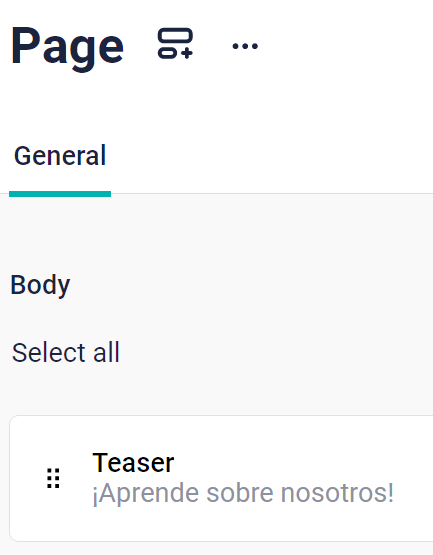Viewport: 433px width, 555px height.
Task: Click the Teaser title text
Action: (133, 463)
